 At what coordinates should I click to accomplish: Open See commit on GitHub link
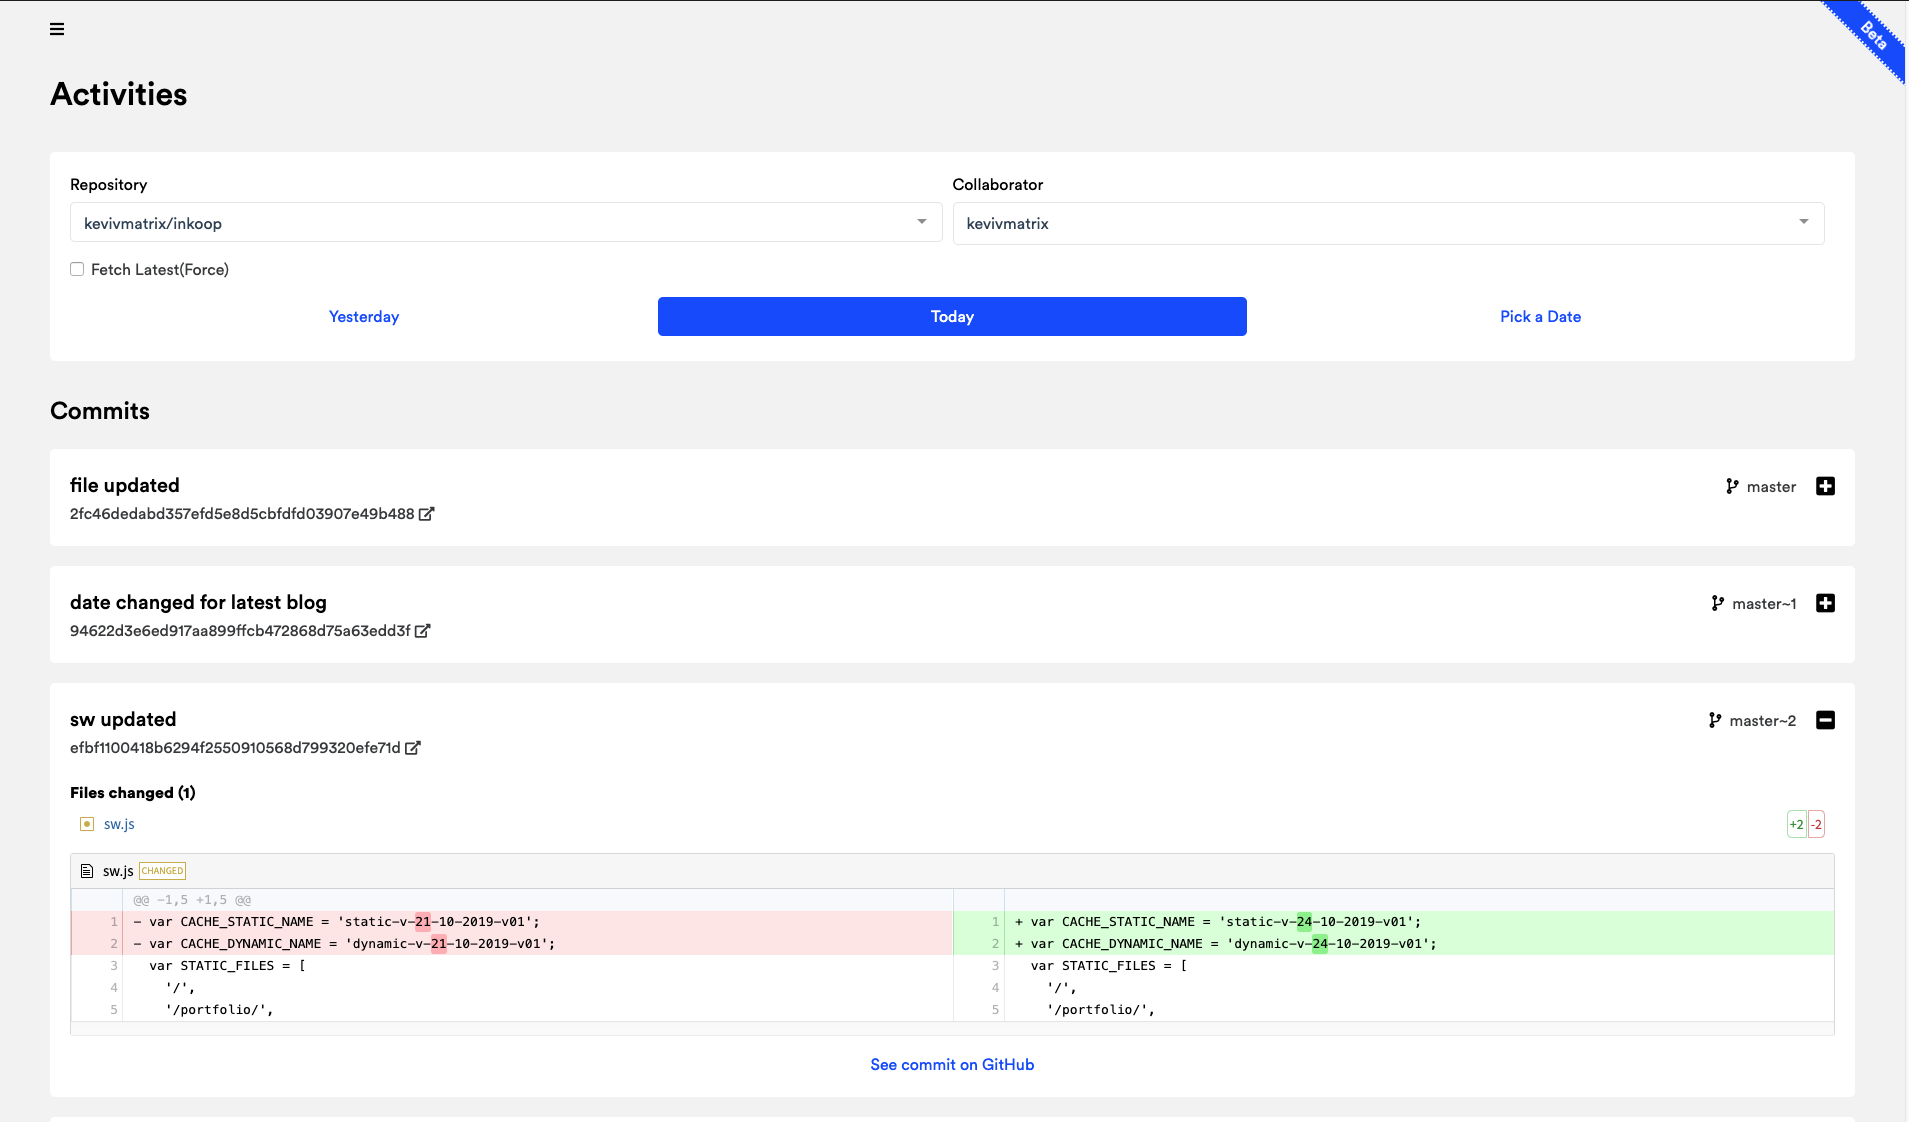[951, 1064]
